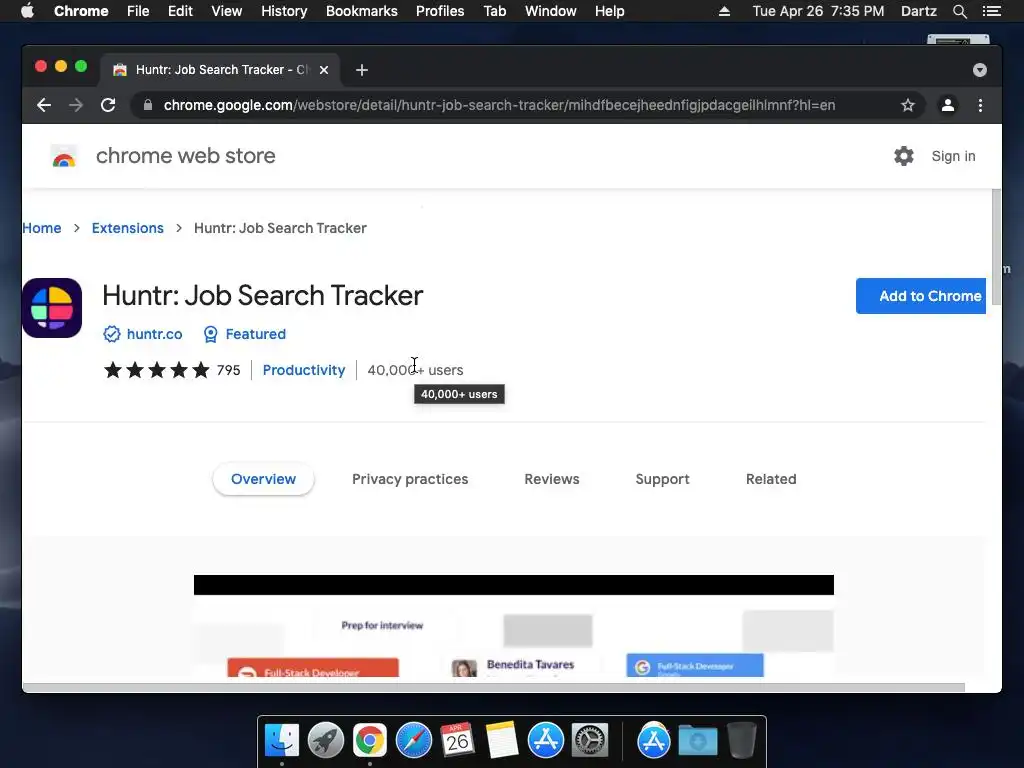Click the extension preview screenshot

click(514, 626)
